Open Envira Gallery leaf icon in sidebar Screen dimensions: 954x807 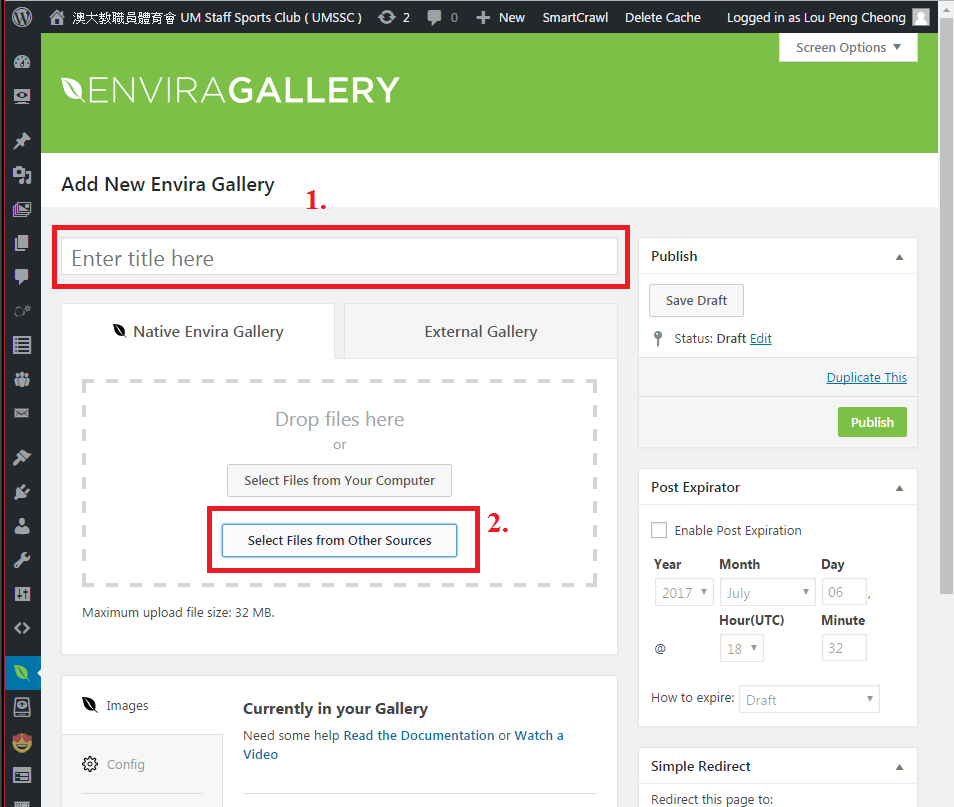tap(22, 672)
